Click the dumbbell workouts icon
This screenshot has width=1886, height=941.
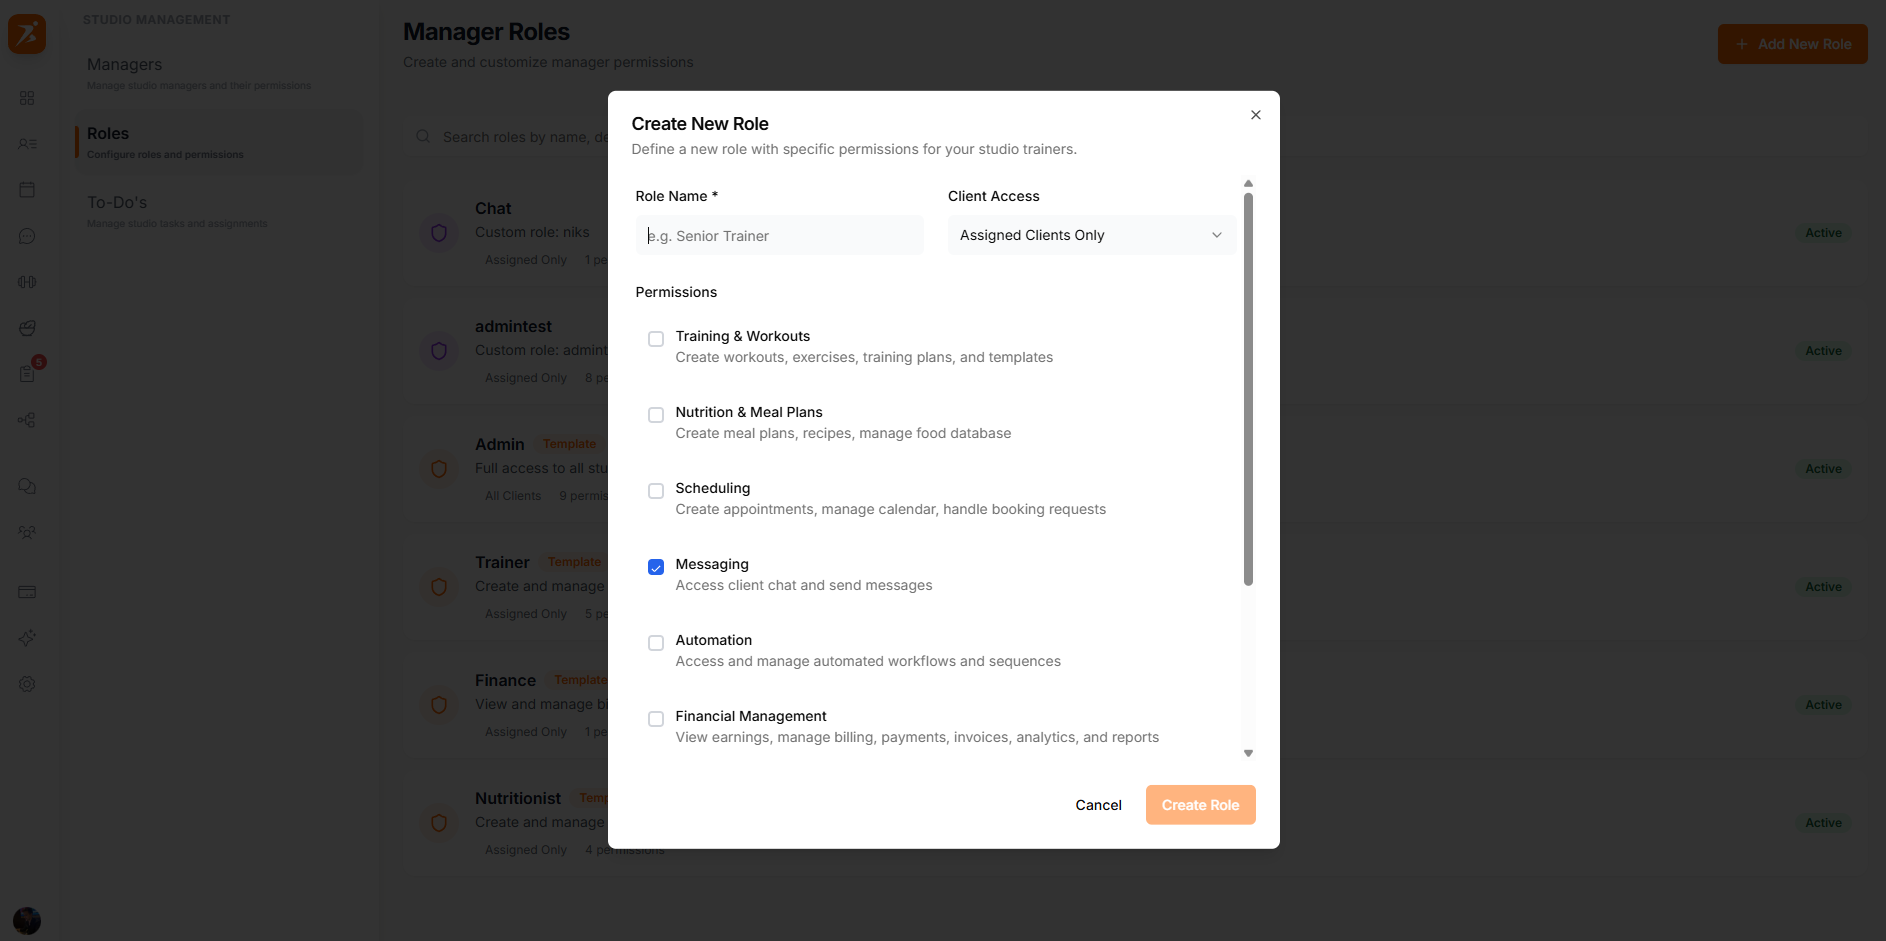(x=27, y=282)
